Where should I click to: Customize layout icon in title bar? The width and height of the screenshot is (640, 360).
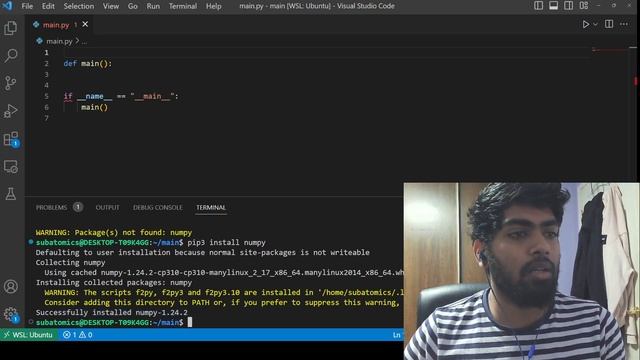[x=584, y=6]
